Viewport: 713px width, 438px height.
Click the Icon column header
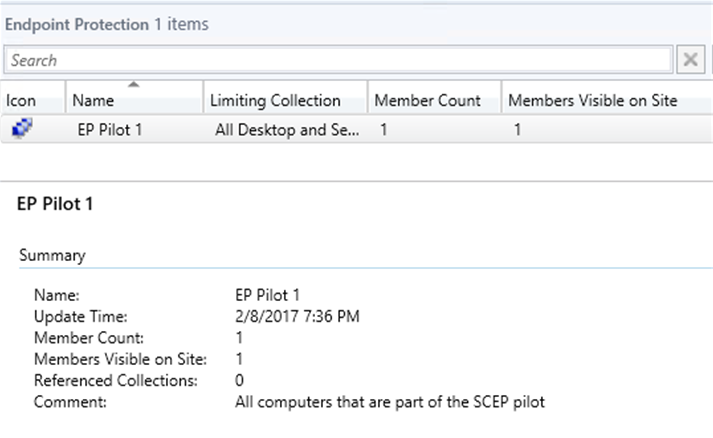tap(22, 100)
